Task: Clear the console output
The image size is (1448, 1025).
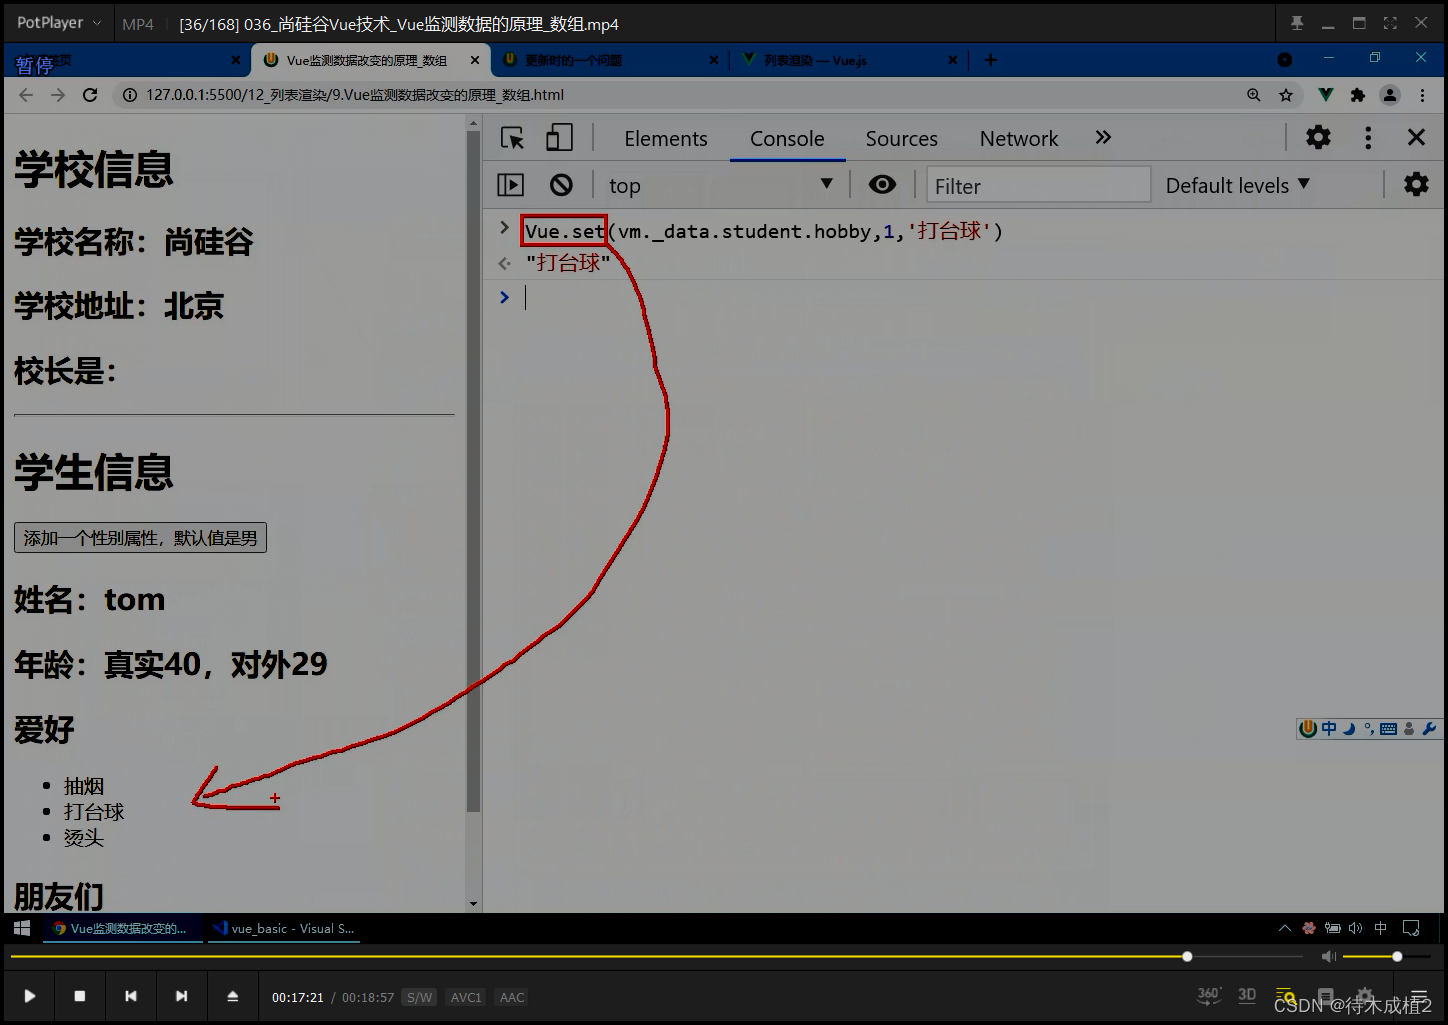Action: pyautogui.click(x=561, y=185)
